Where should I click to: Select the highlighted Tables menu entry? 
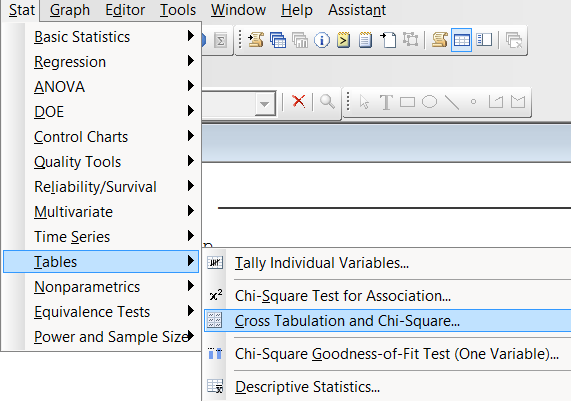pyautogui.click(x=101, y=262)
